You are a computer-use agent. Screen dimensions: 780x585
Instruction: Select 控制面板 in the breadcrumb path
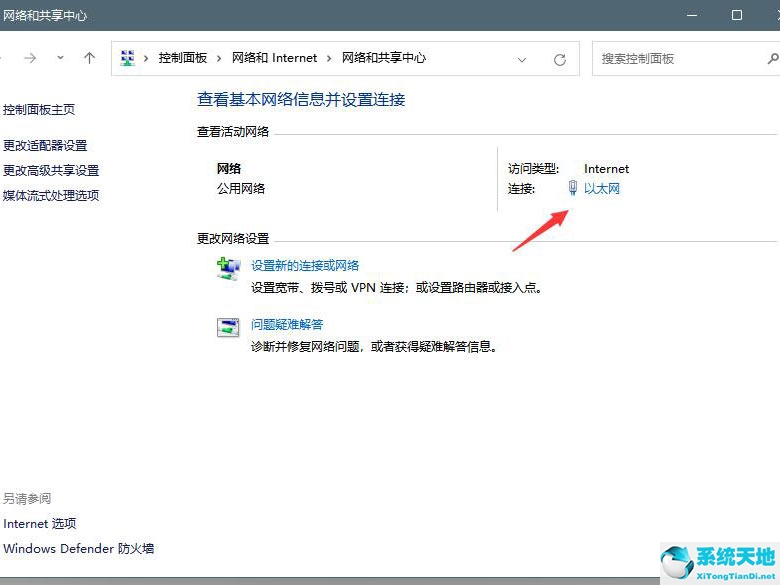183,58
